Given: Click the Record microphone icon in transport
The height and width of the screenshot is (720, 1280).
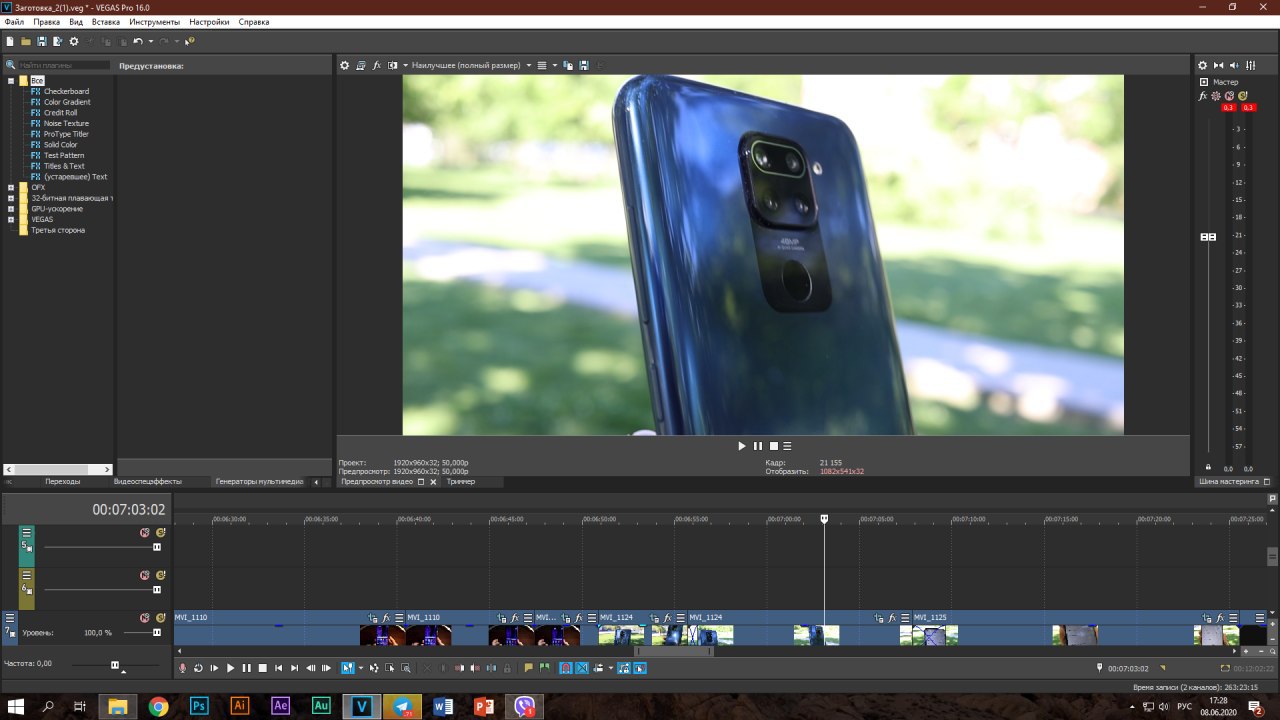Looking at the screenshot, I should click(182, 668).
